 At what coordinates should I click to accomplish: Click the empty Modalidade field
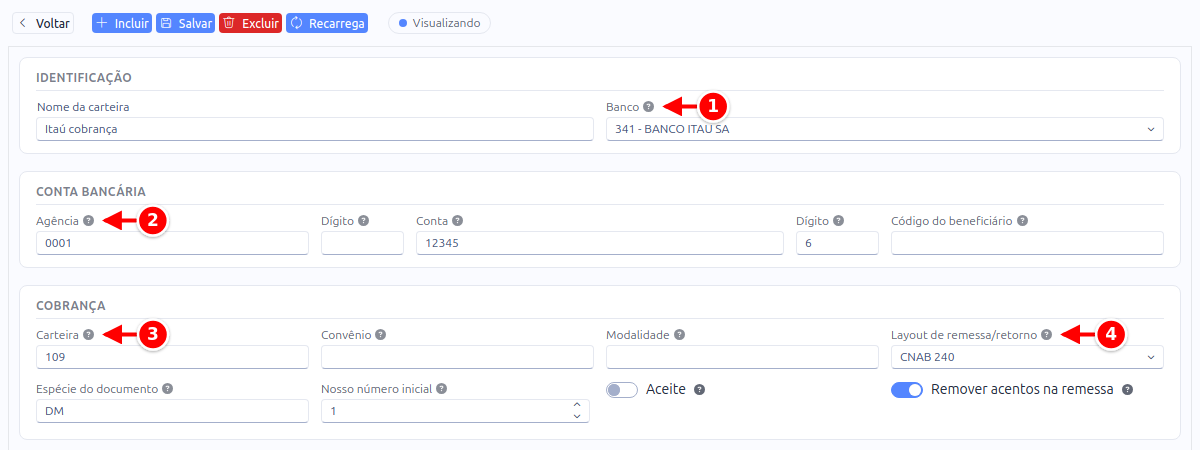tap(742, 357)
